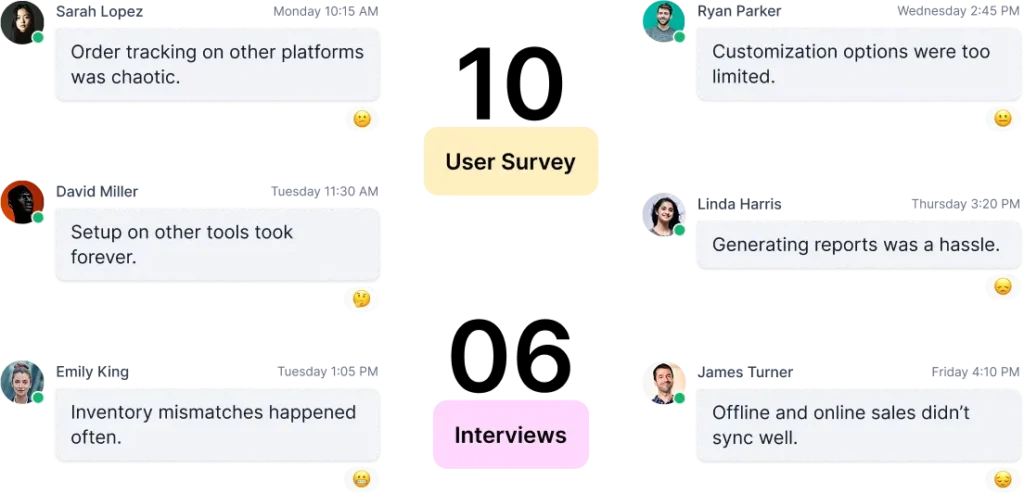This screenshot has width=1024, height=493.
Task: Select the 'Customization options were too limited' bubble
Action: coord(858,64)
